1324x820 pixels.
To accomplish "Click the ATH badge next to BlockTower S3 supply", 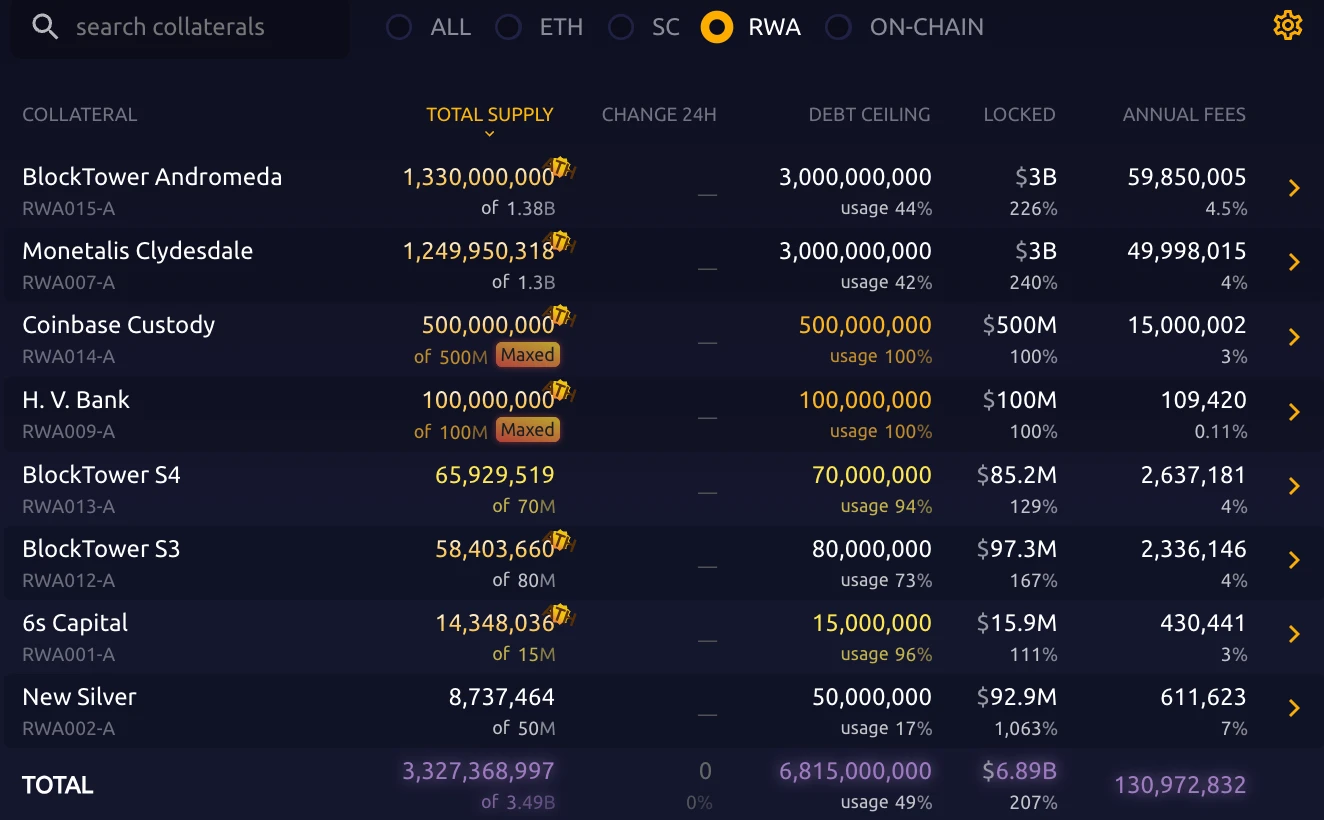I will click(560, 540).
